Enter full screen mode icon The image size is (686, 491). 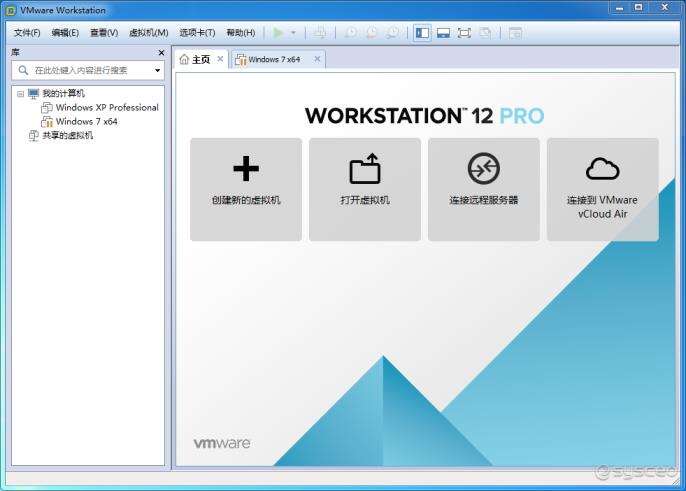(464, 33)
